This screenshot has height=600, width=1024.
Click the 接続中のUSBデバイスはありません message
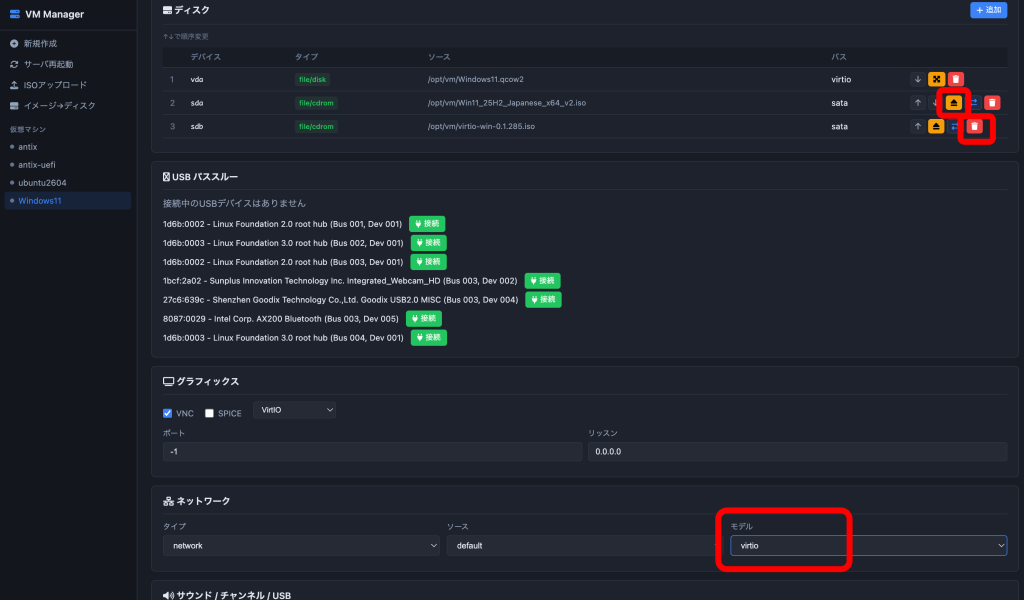(x=234, y=204)
